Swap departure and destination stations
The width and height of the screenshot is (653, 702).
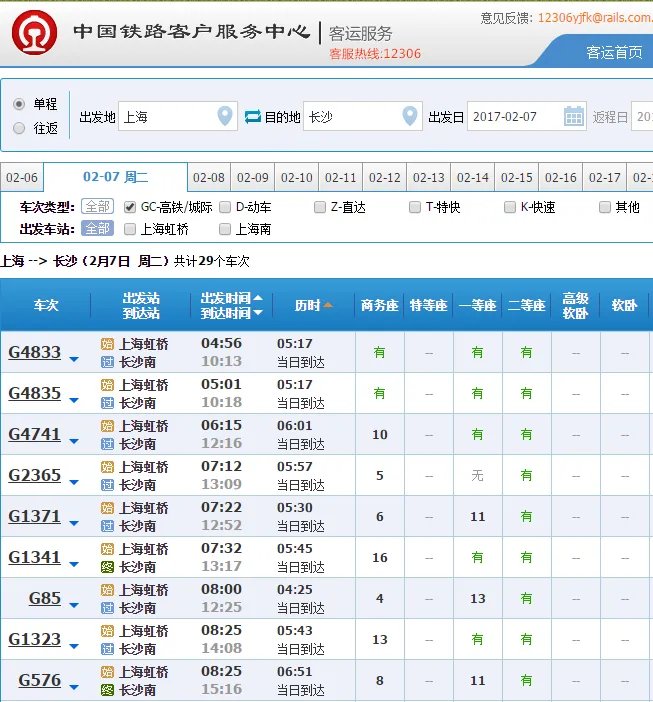click(x=253, y=117)
